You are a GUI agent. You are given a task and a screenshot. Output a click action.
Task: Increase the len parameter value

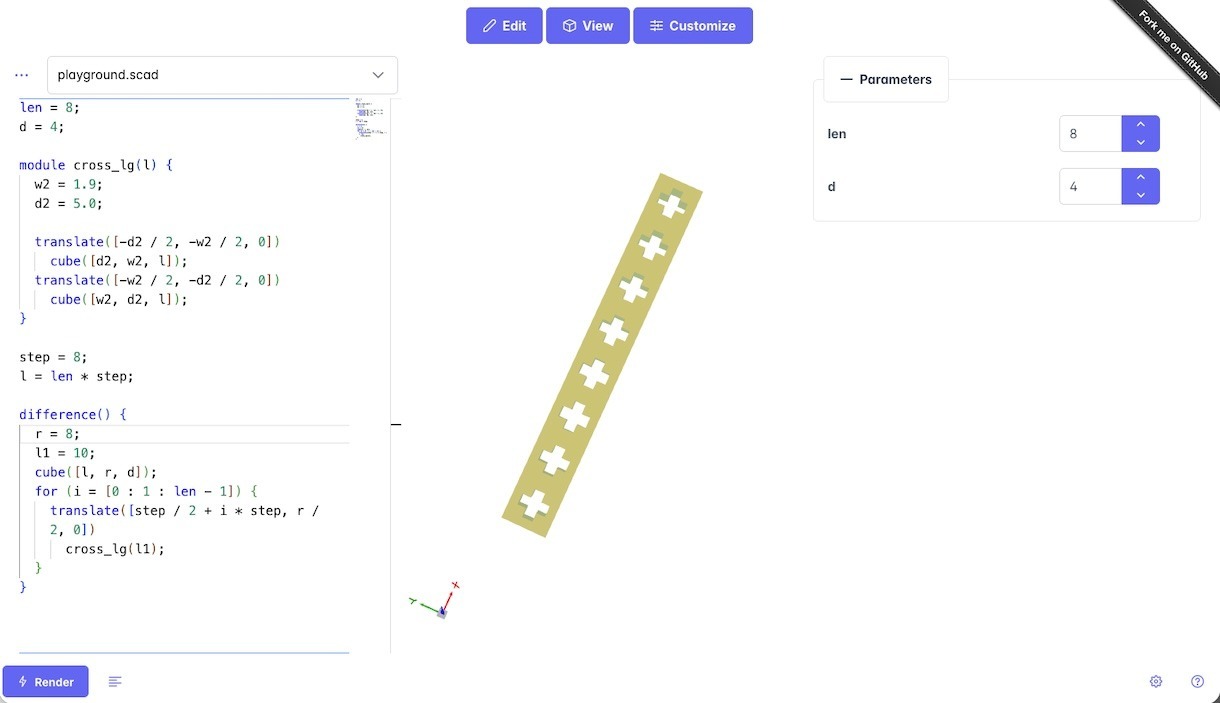coord(1141,125)
